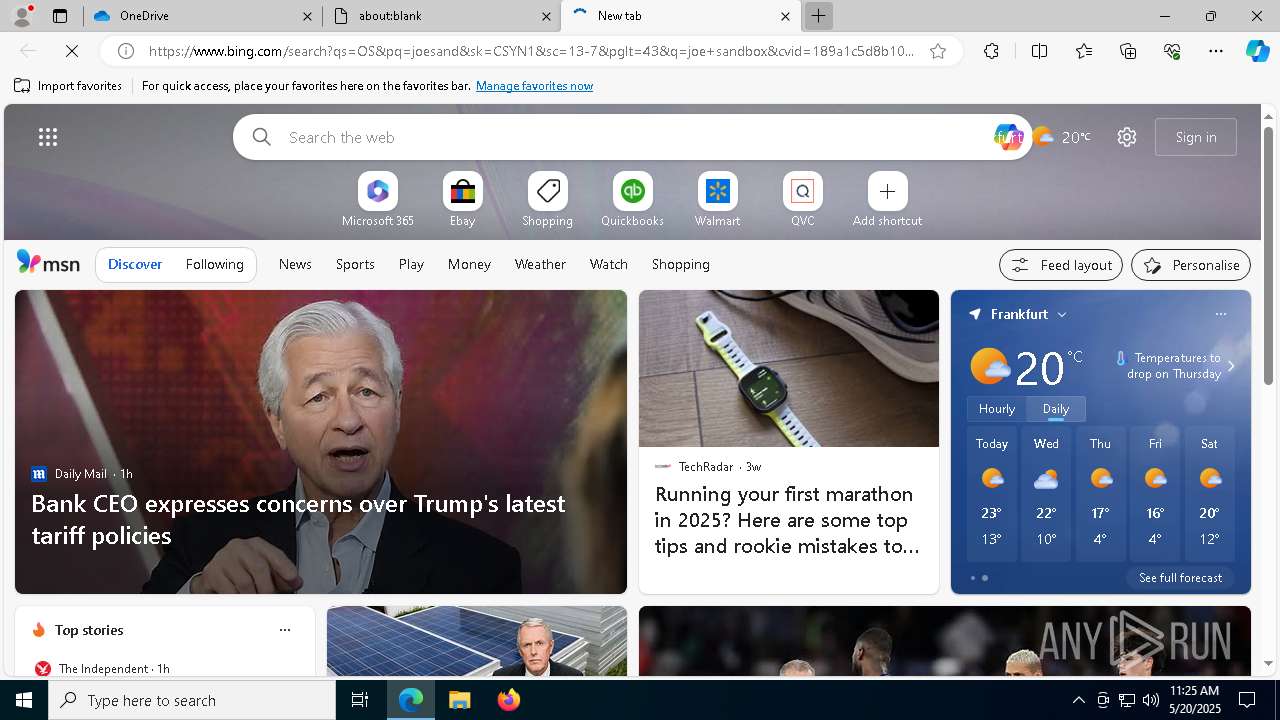Viewport: 1280px width, 720px height.
Task: Launch Firefox from the taskbar
Action: [508, 700]
